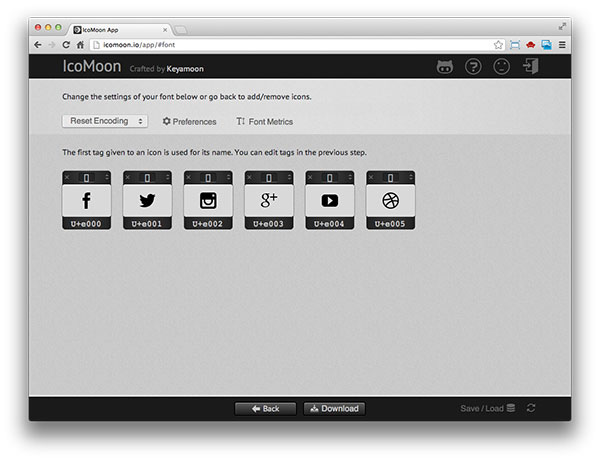Edit character field above Instagram icon

pyautogui.click(x=208, y=178)
